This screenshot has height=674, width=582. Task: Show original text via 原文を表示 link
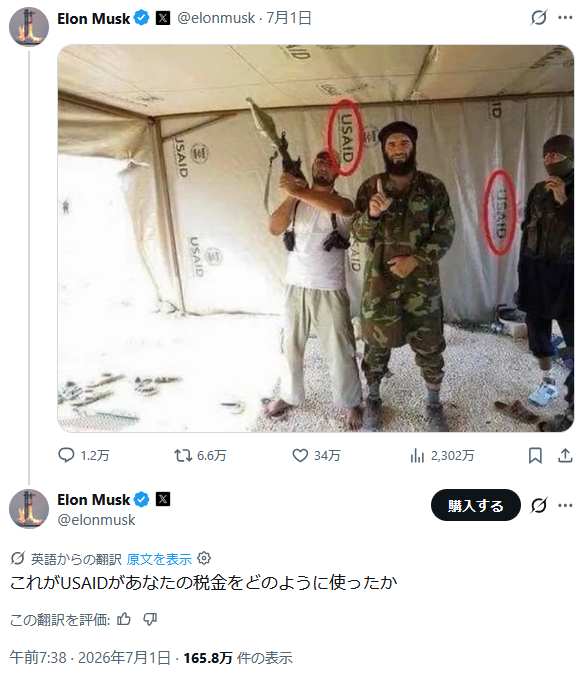pyautogui.click(x=159, y=559)
